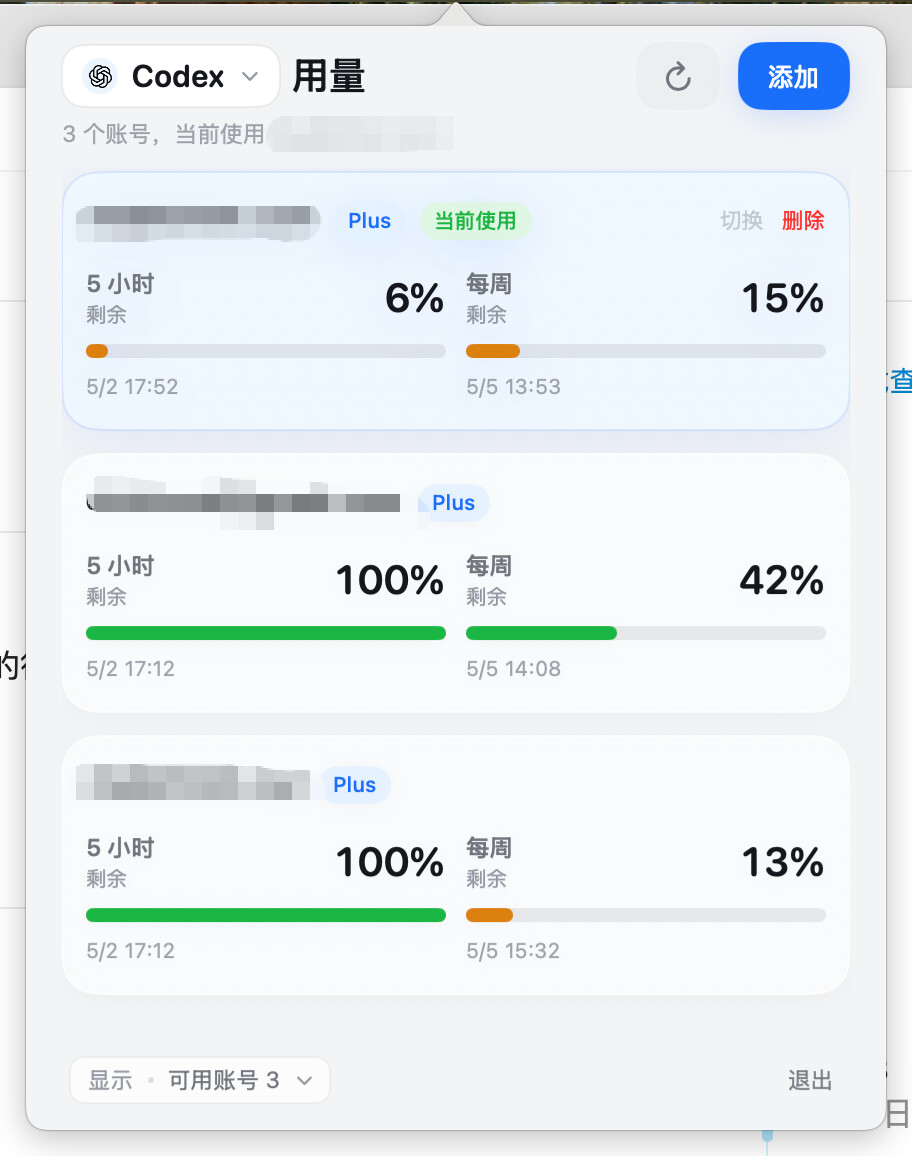Select the third account card
912x1156 pixels.
coord(456,865)
